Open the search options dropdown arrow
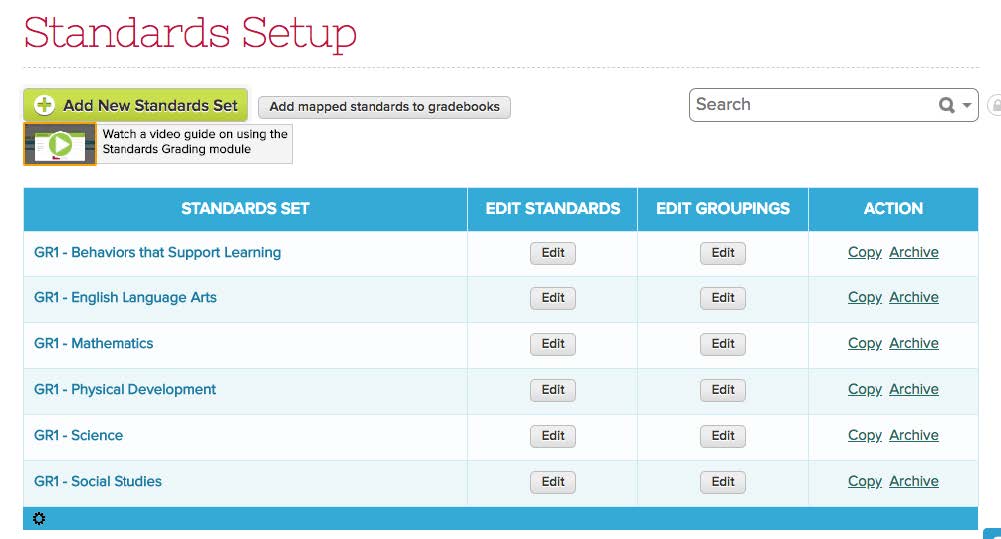Screen dimensions: 1001x539 tap(967, 105)
